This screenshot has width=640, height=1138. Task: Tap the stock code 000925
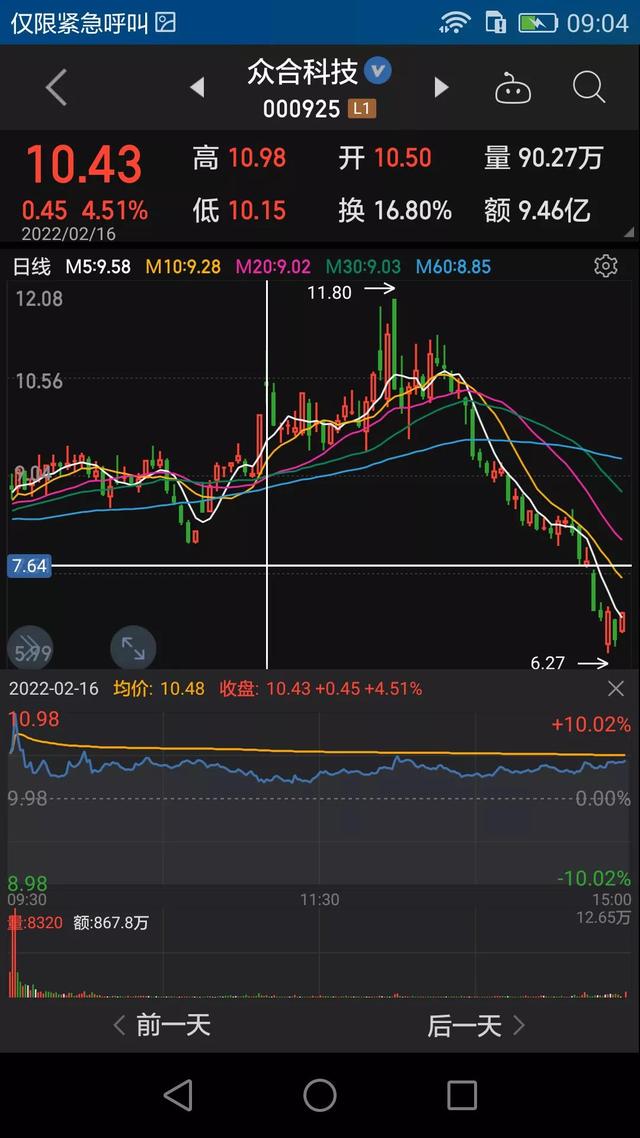[301, 109]
